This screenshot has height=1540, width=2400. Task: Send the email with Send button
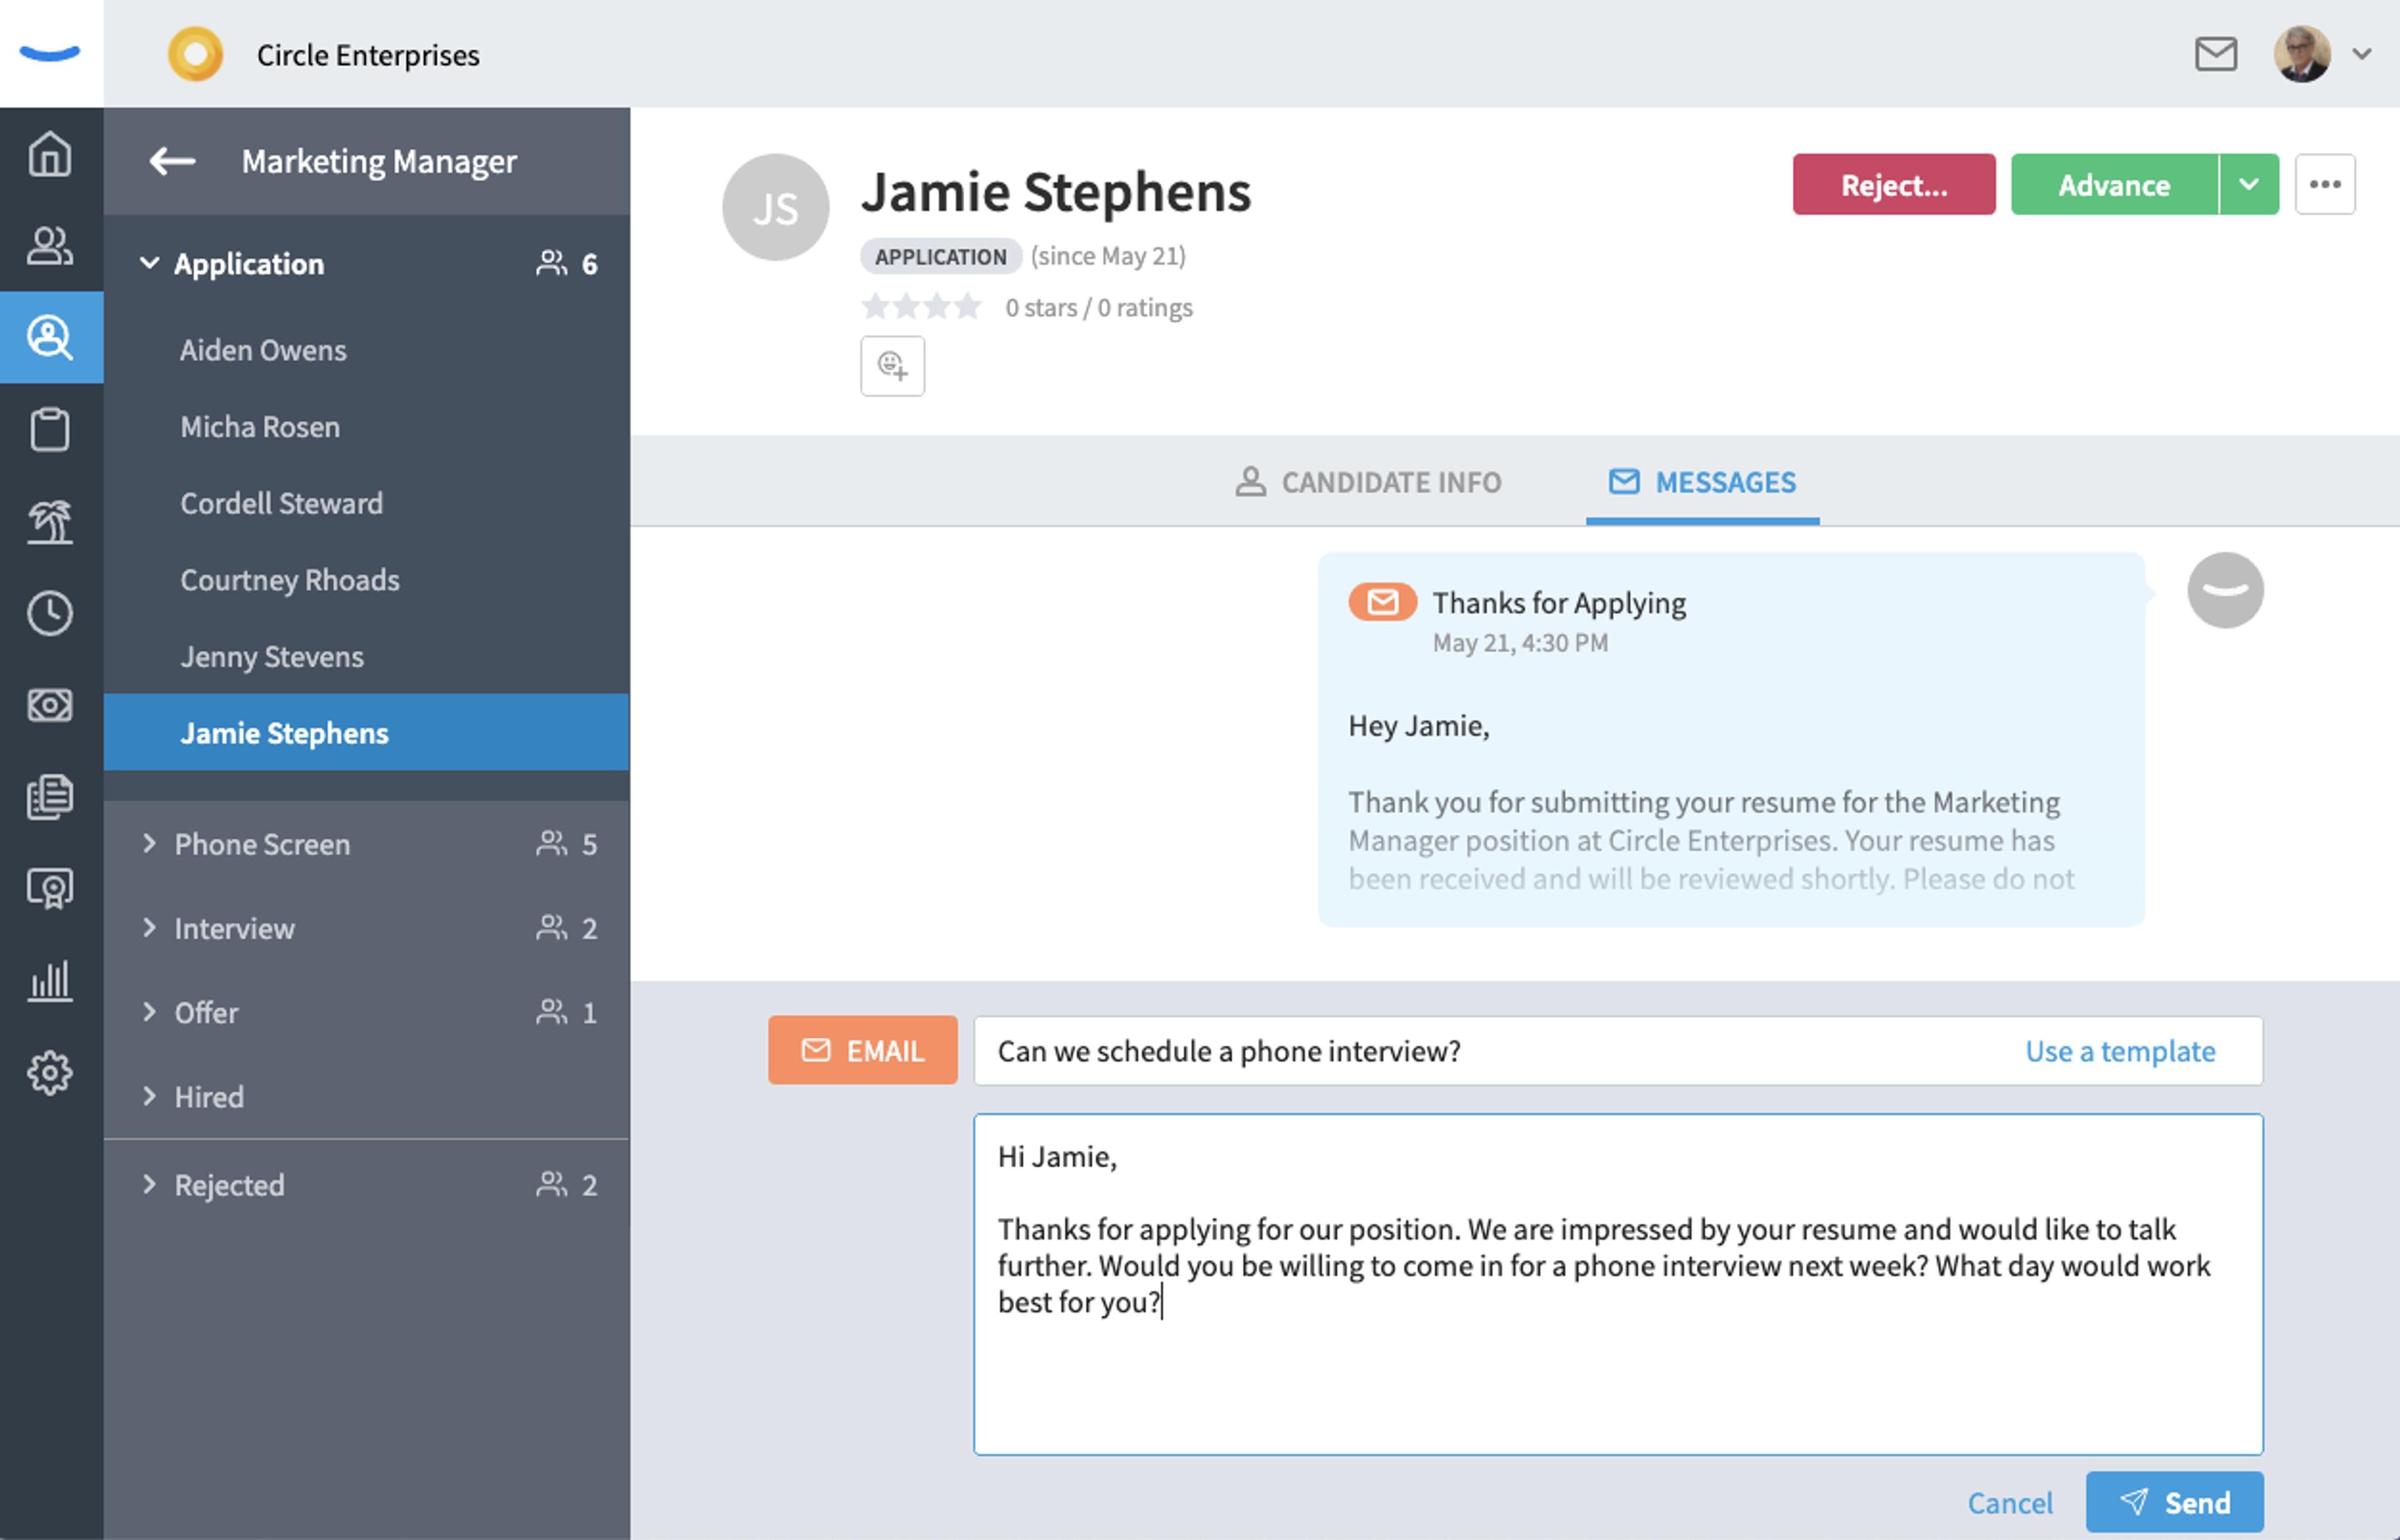[2174, 1503]
